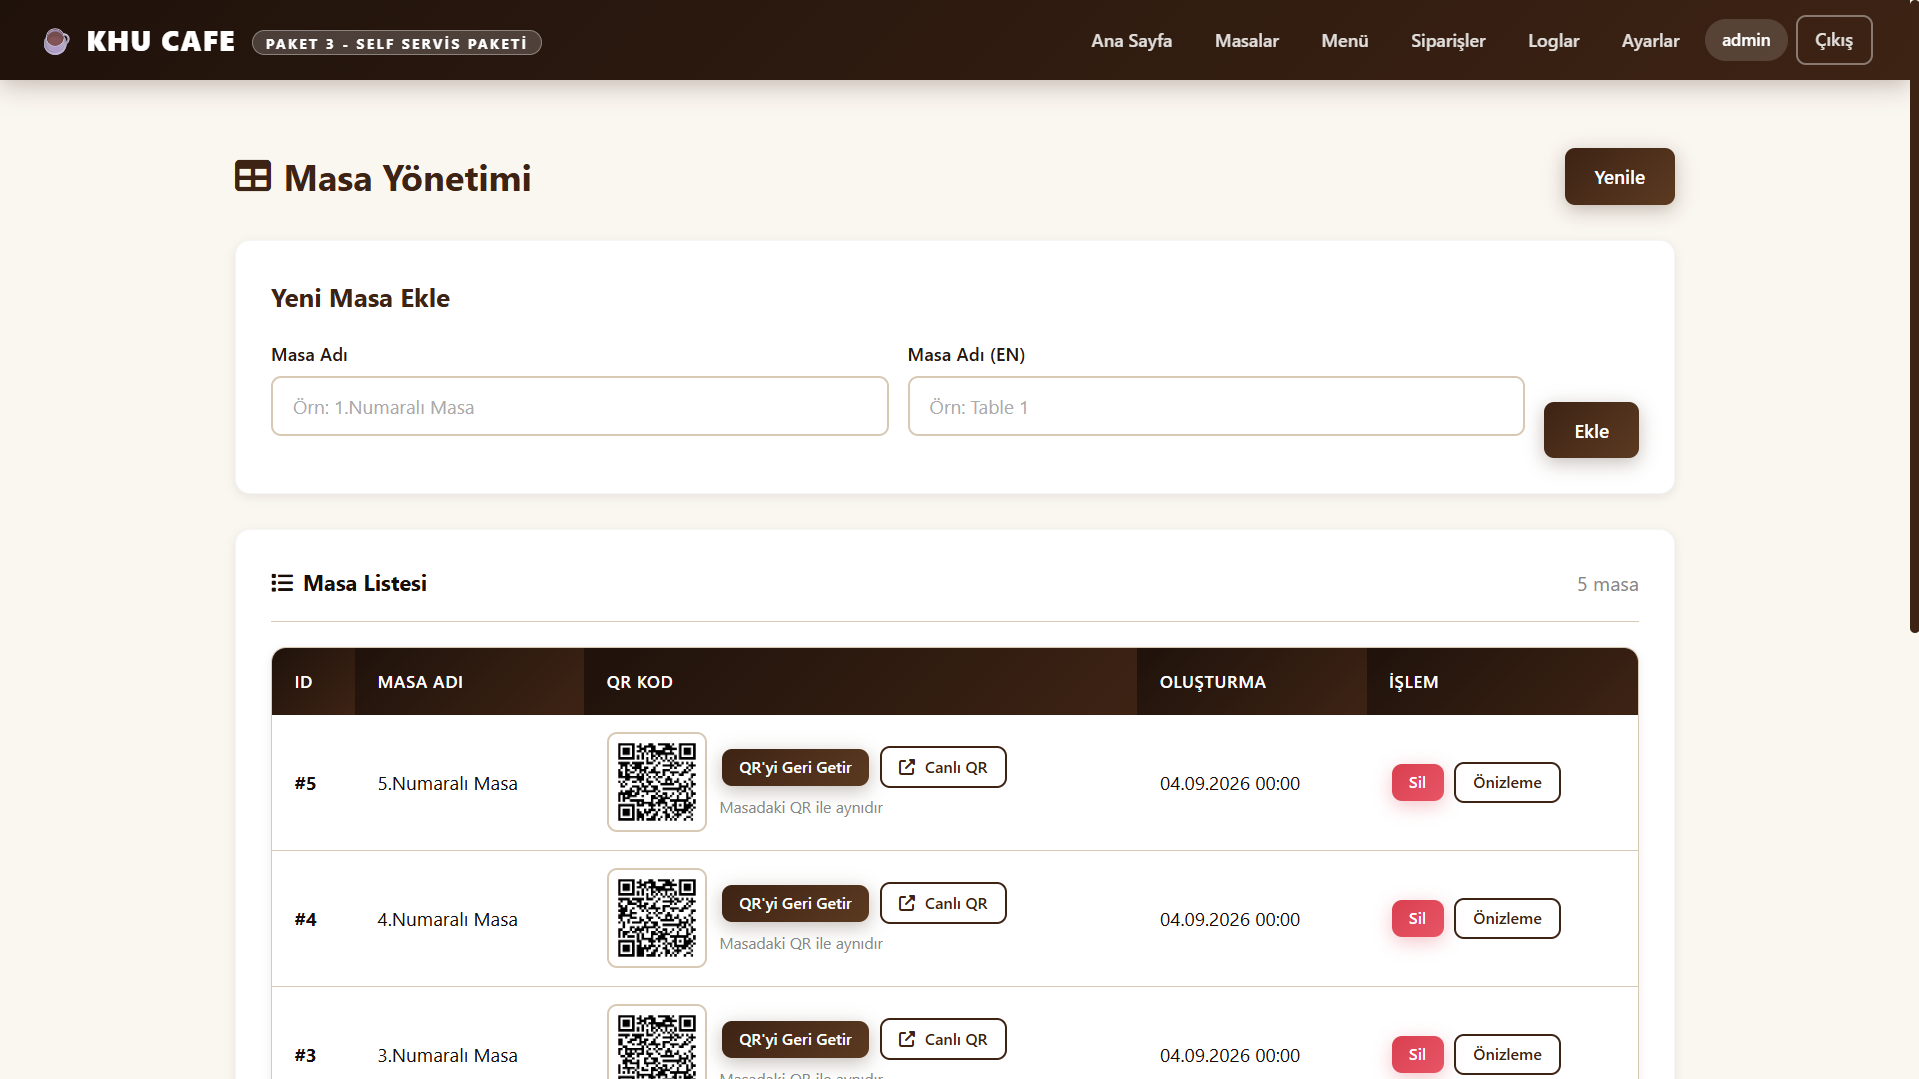Preview 3.Numaralı Masa with Önizleme
The width and height of the screenshot is (1919, 1079).
(1507, 1054)
